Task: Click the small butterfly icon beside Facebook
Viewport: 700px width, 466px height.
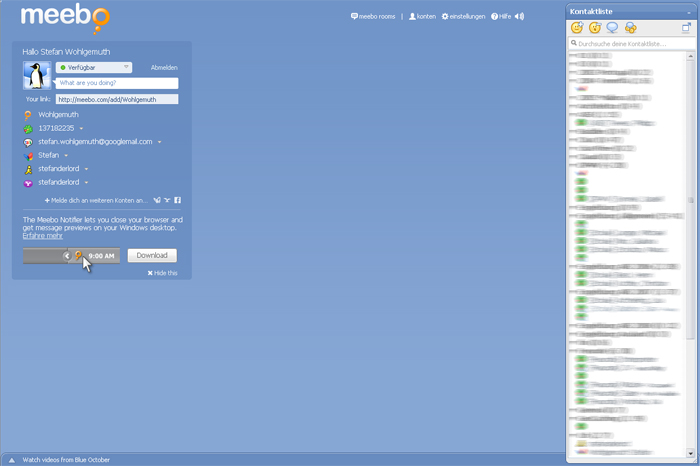Action: pos(157,200)
